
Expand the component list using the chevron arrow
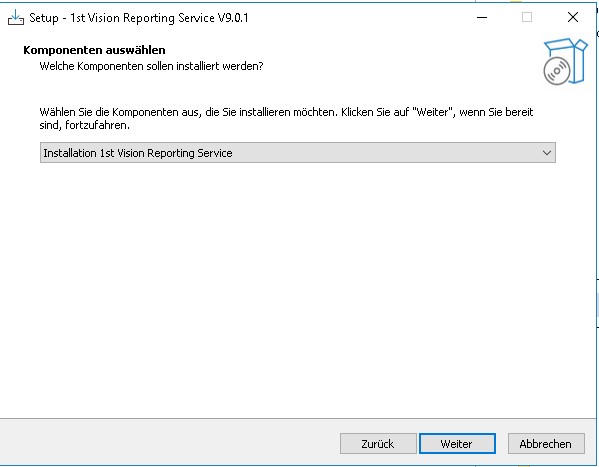coord(547,153)
